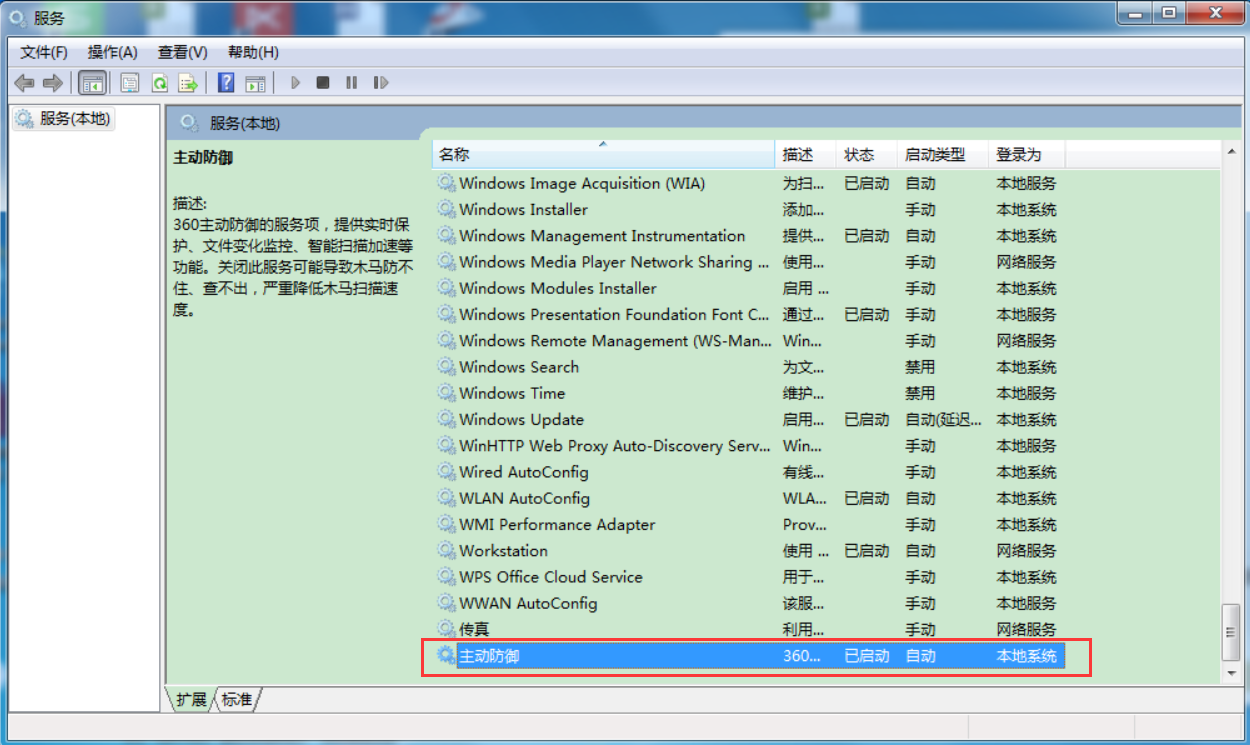The height and width of the screenshot is (745, 1250).
Task: Open the 操作(A) menu
Action: (112, 52)
